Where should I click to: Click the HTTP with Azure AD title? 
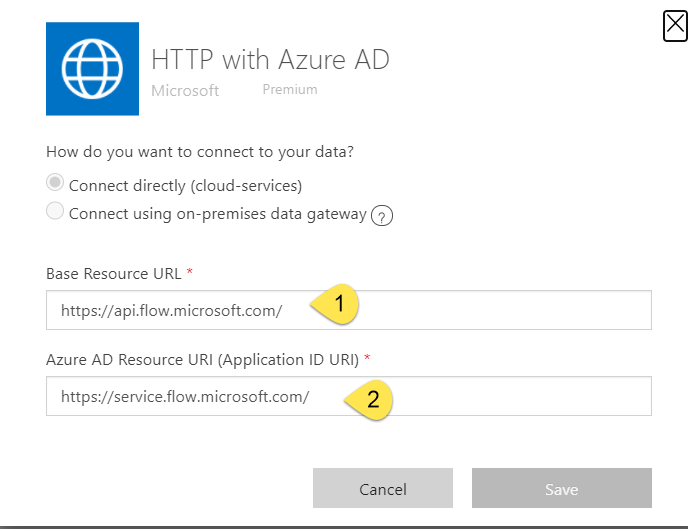click(x=269, y=60)
